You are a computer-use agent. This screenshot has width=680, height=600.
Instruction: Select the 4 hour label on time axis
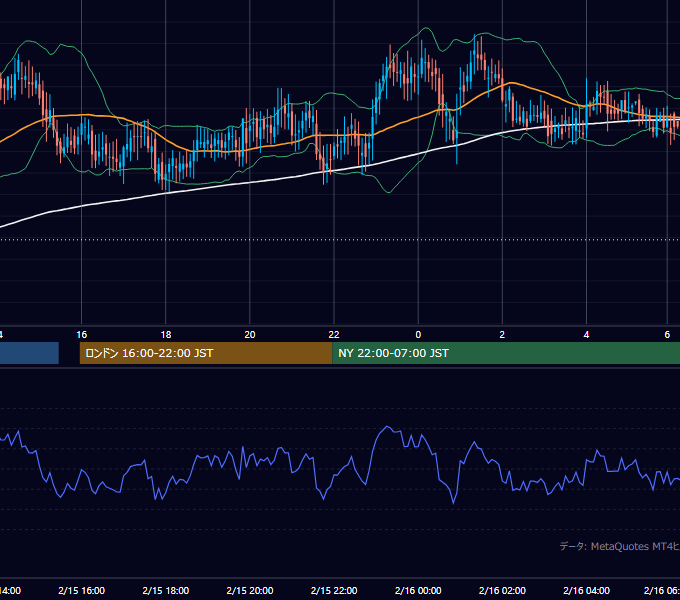coord(586,335)
